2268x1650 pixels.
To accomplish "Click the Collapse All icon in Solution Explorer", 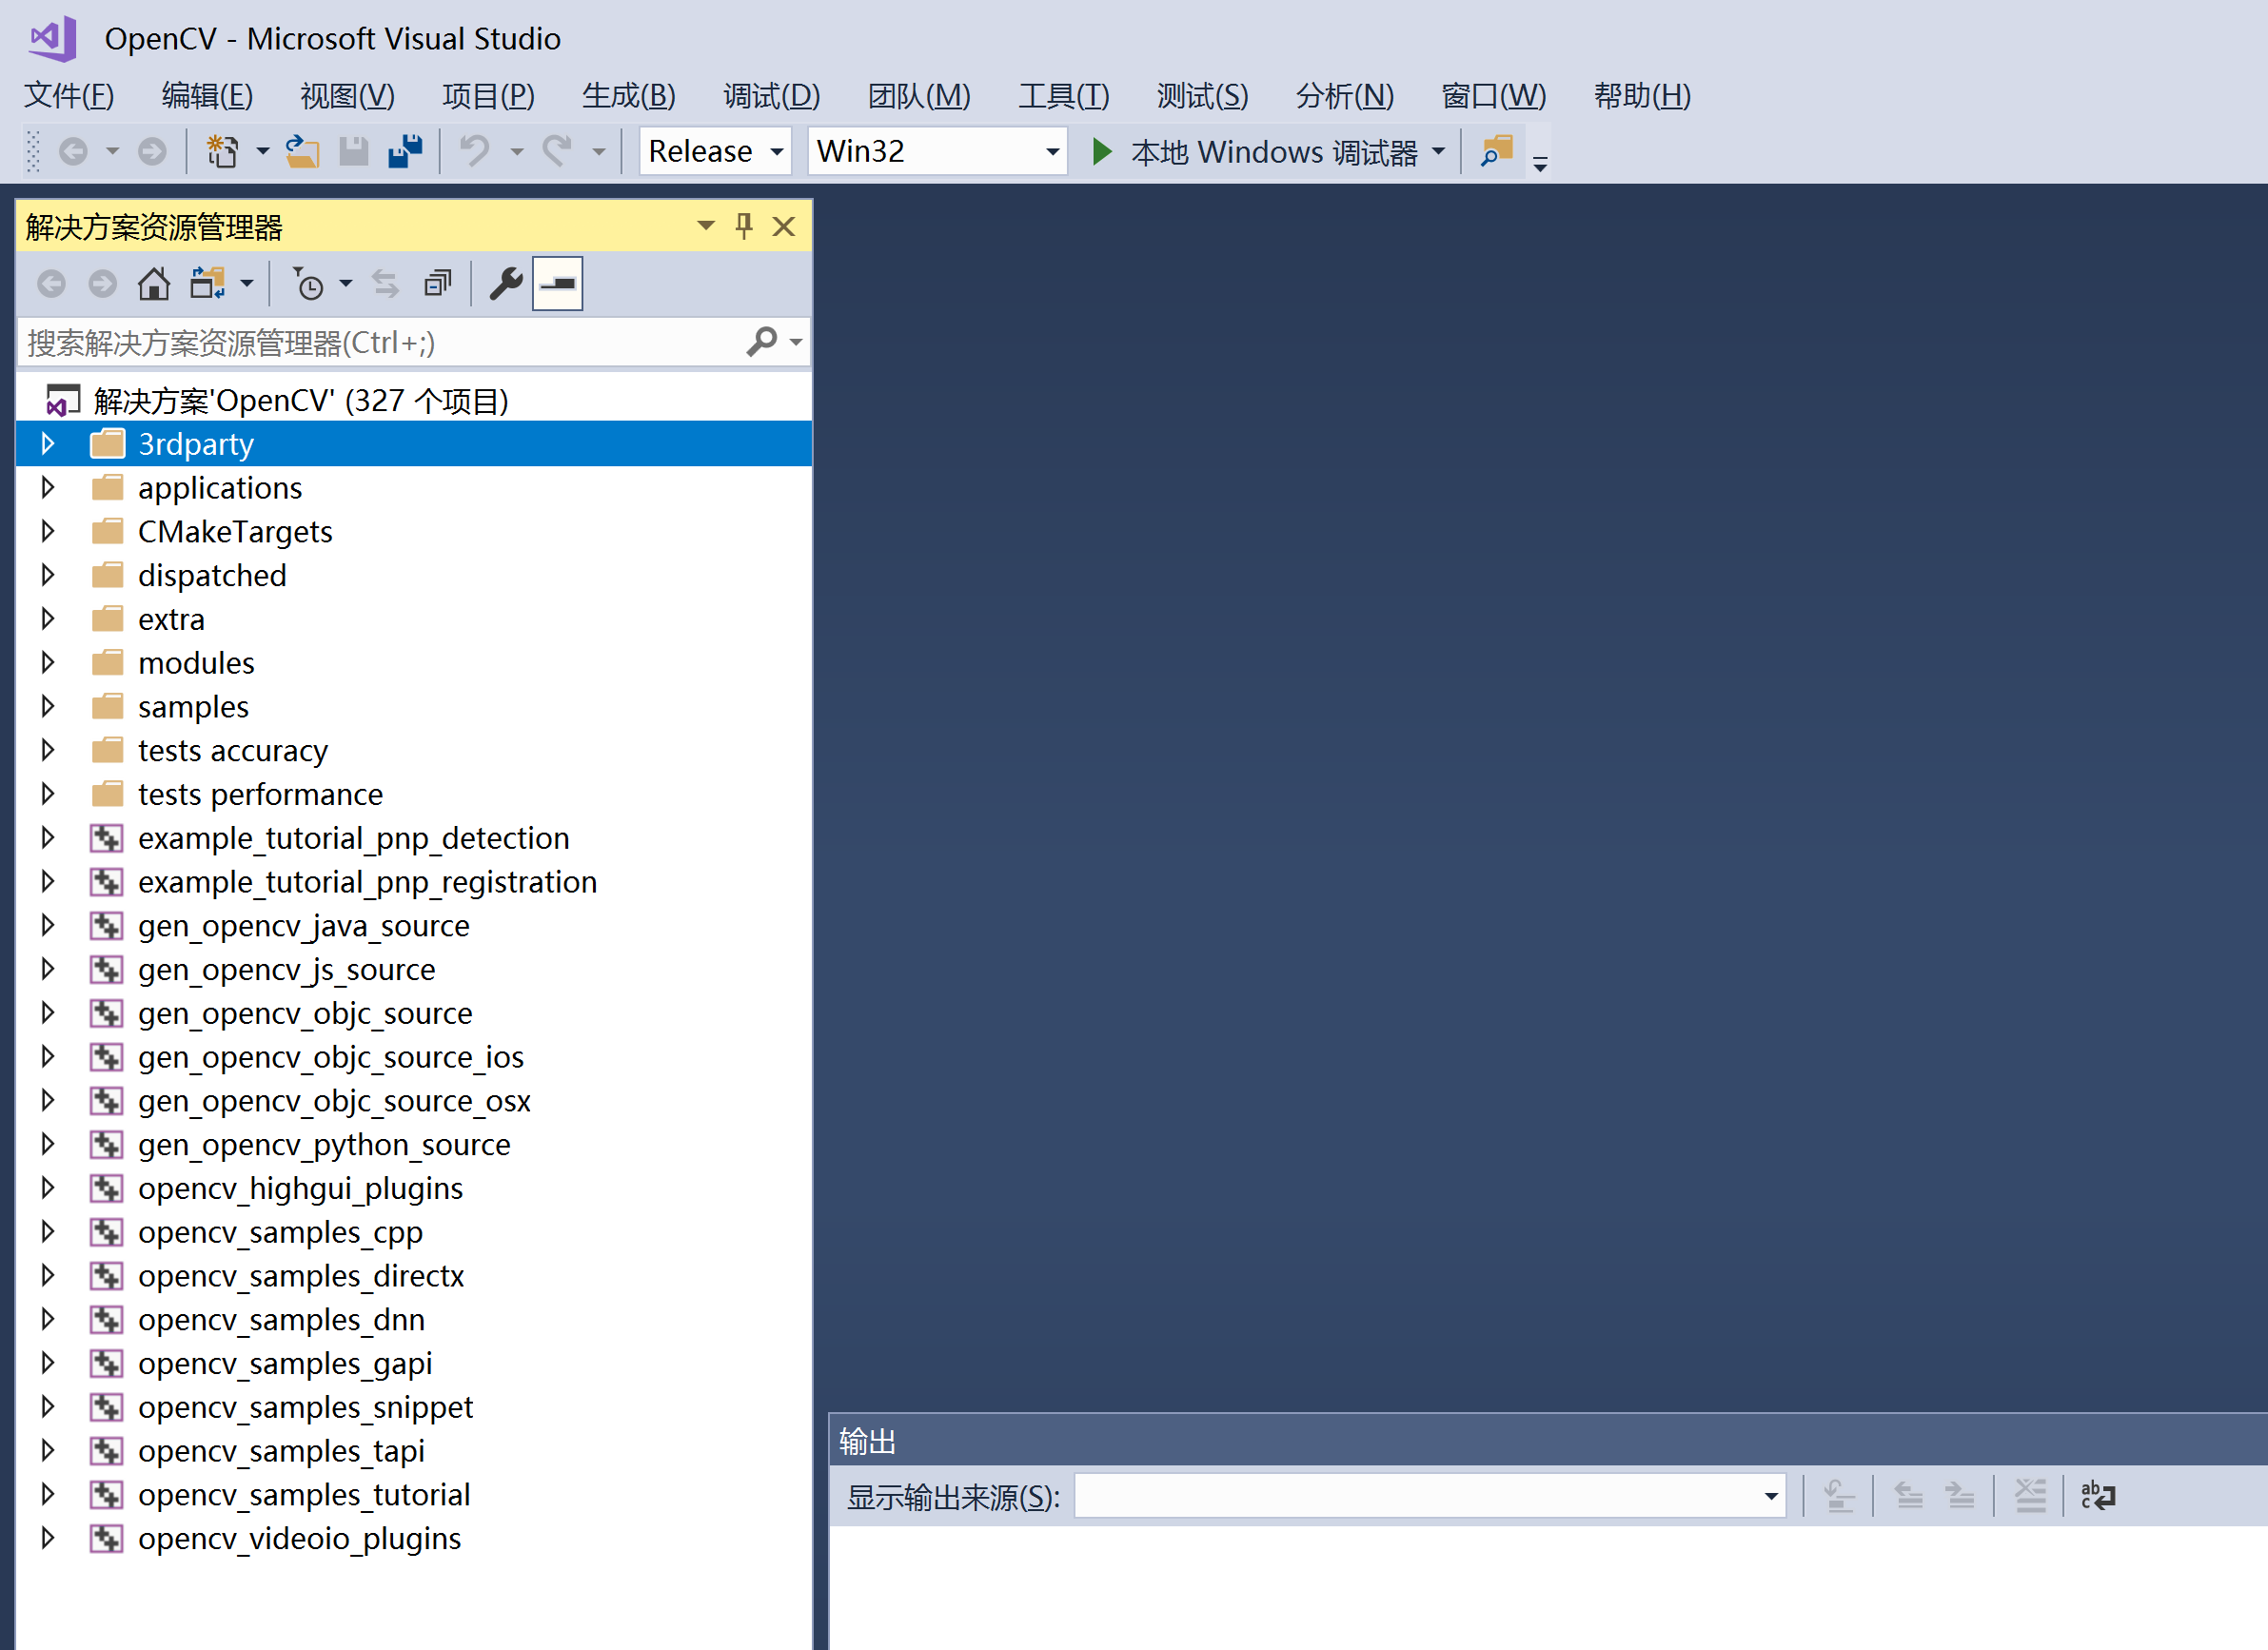I will coord(438,284).
